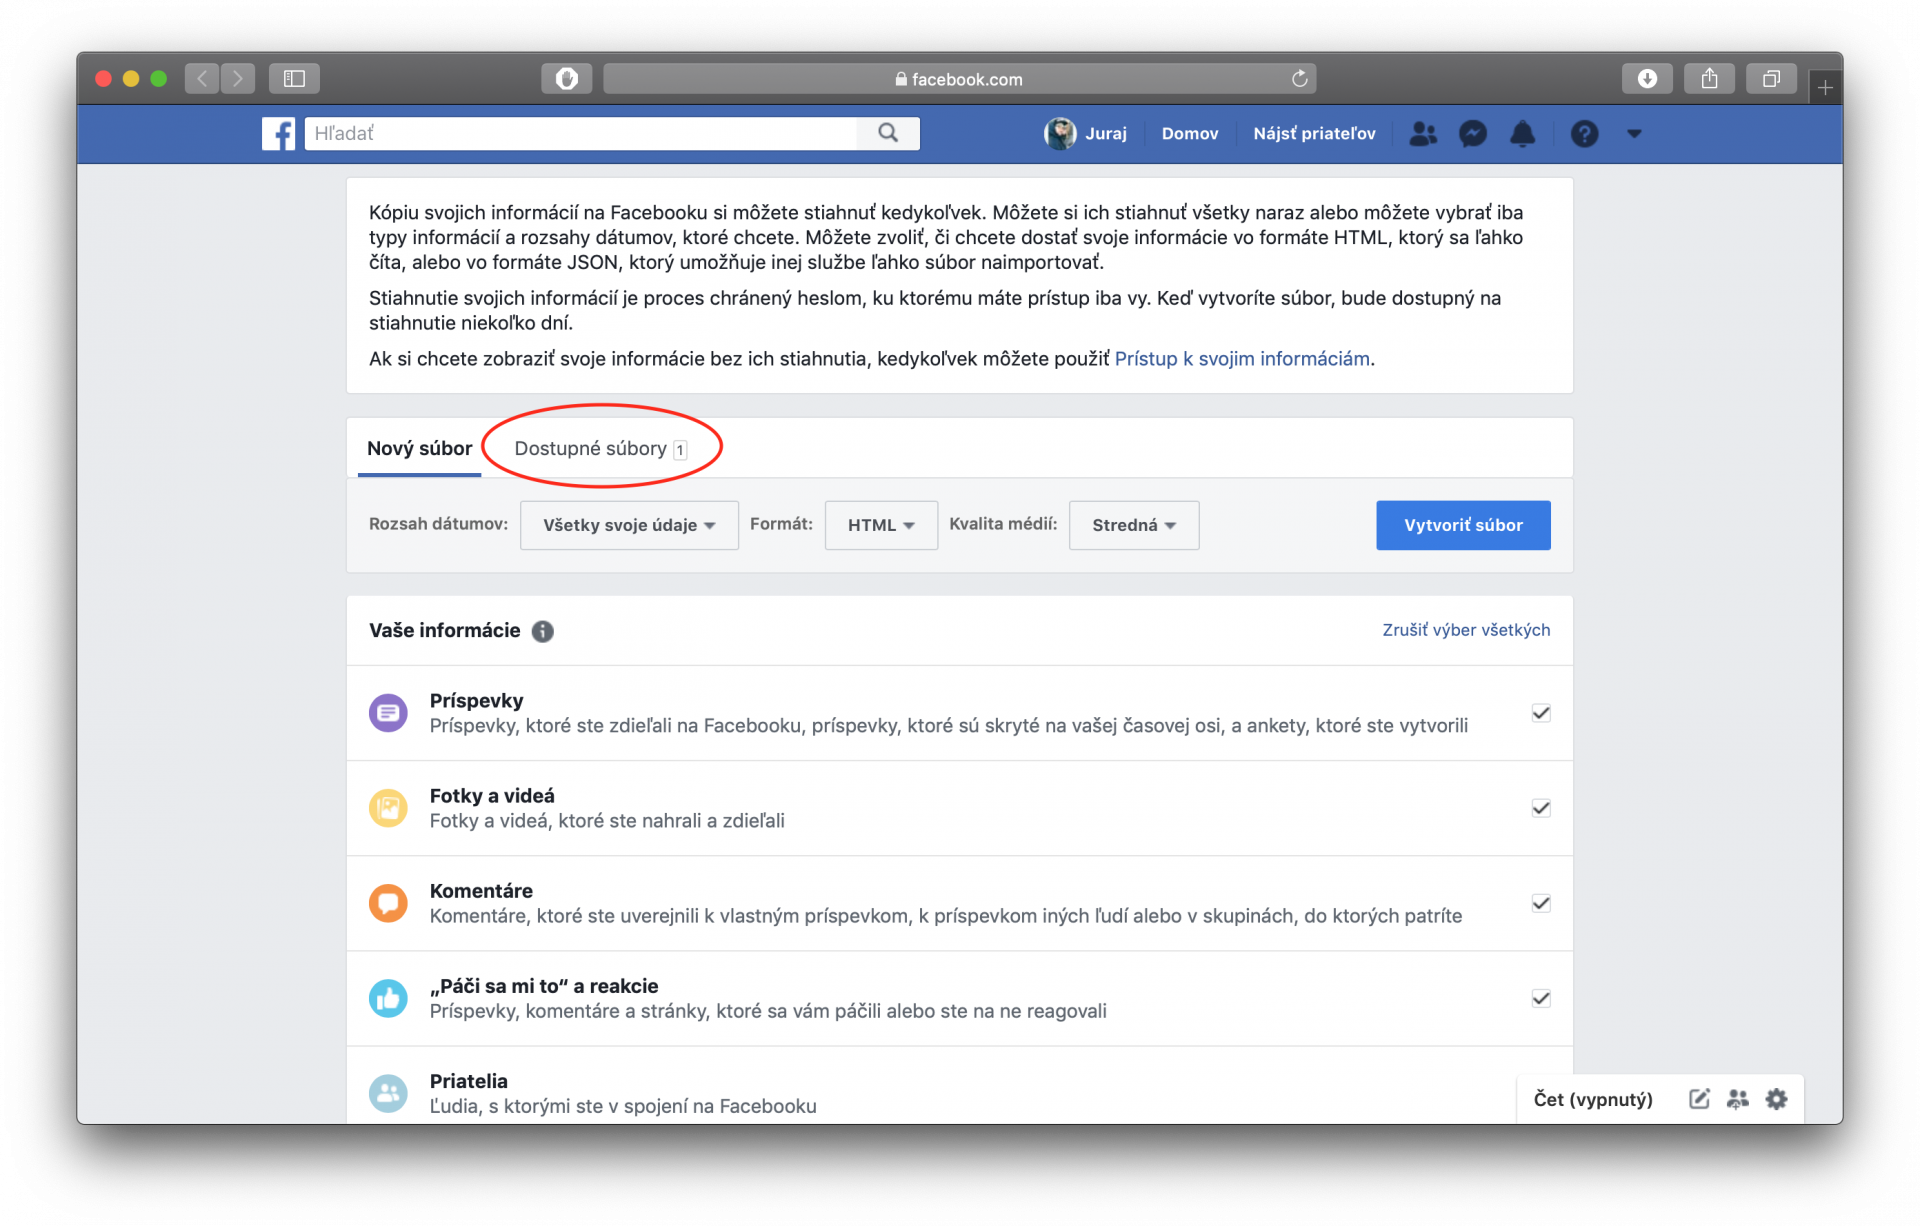Click the info icon beside Vaše informácie
1920x1226 pixels.
[542, 631]
